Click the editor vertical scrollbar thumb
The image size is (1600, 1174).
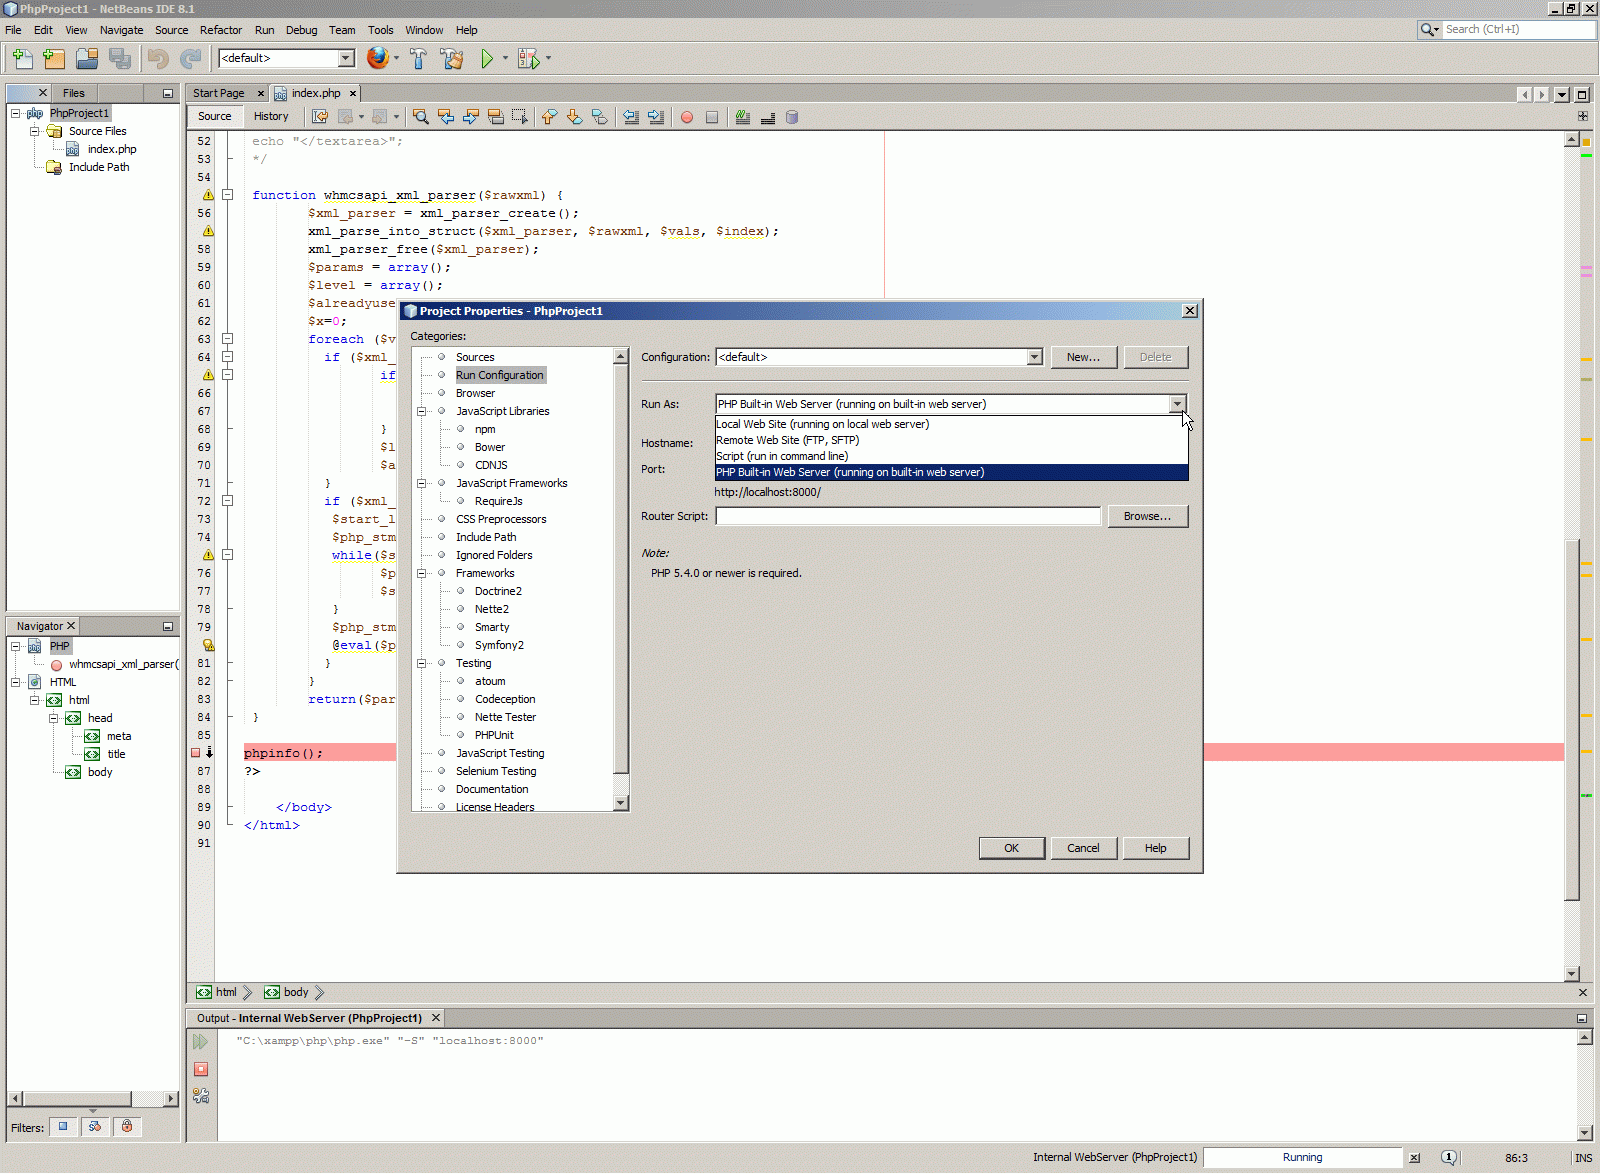click(1572, 720)
